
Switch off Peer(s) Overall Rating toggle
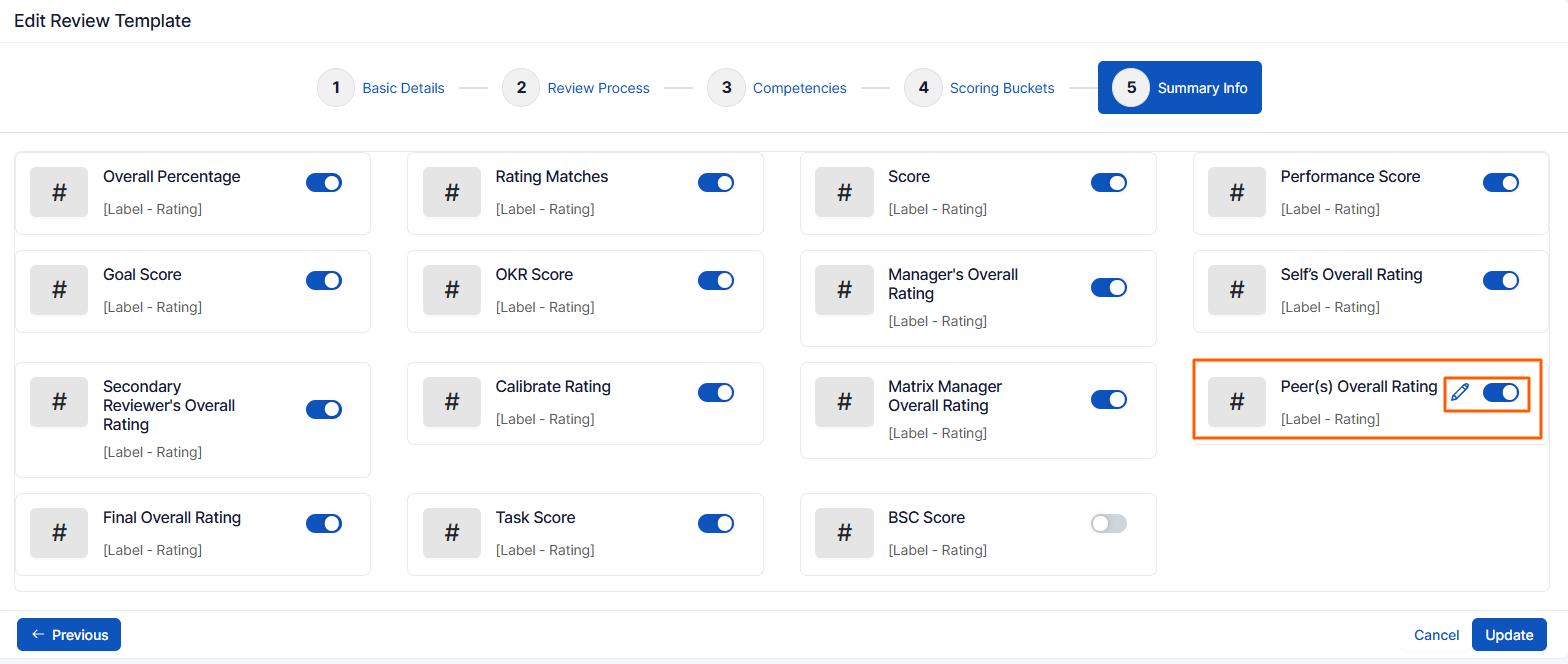click(x=1500, y=393)
